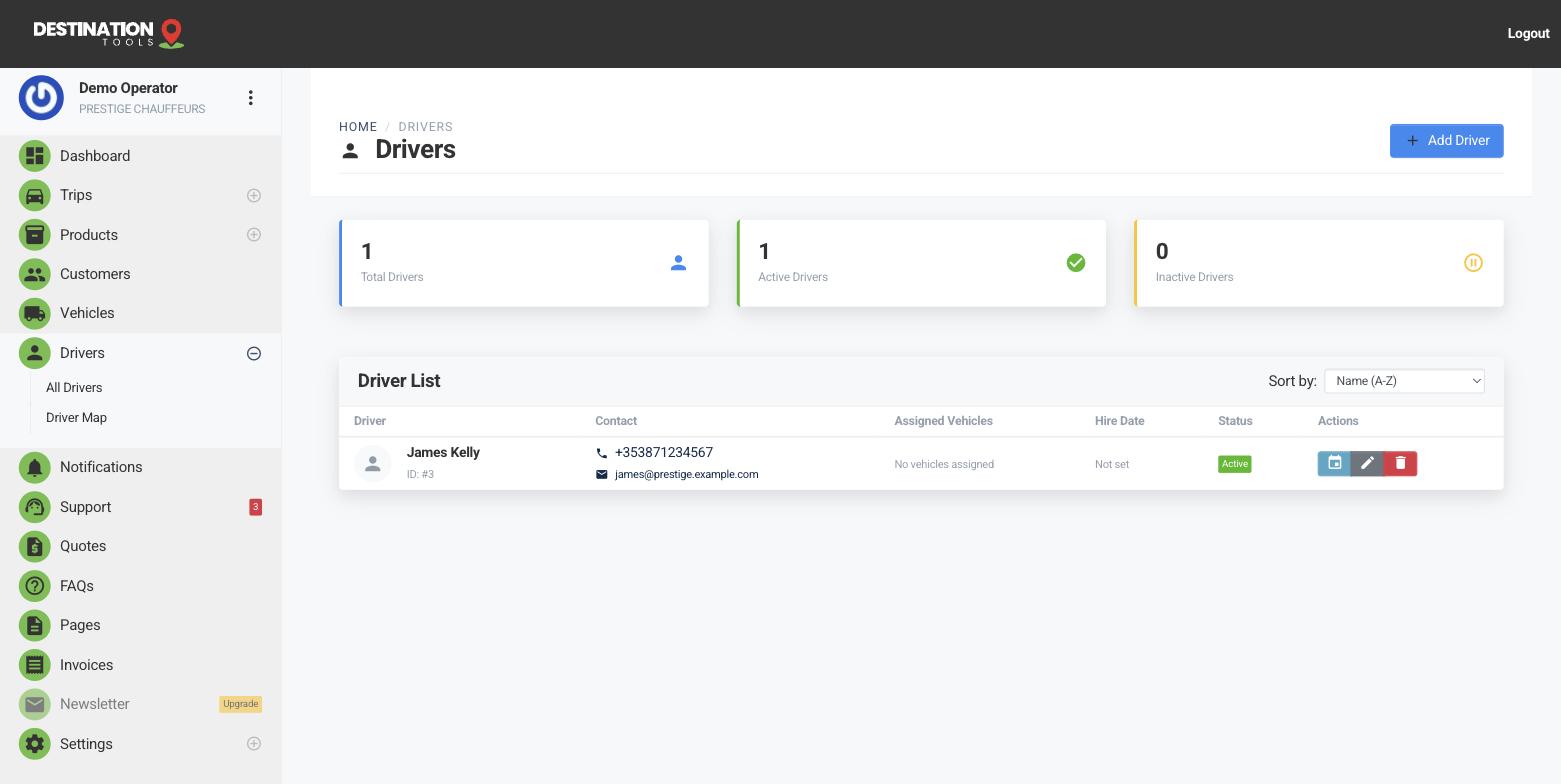Click the phone icon beside +353871234567

602,453
